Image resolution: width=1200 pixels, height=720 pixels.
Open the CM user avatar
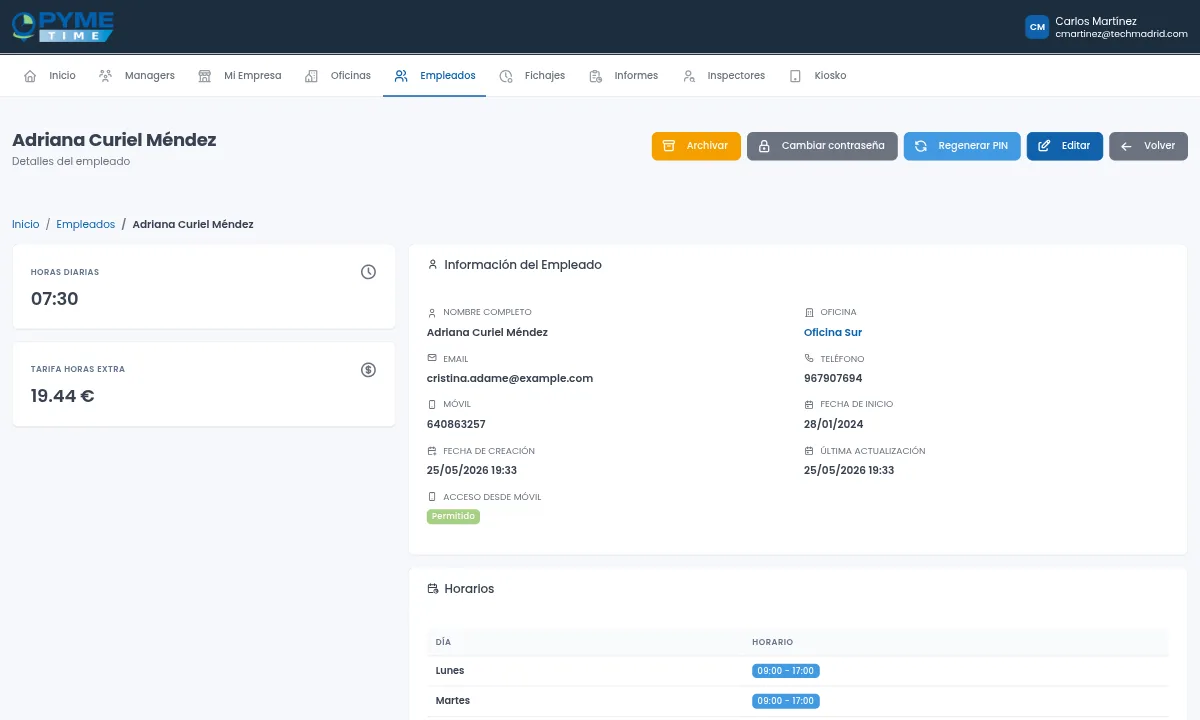click(x=1037, y=27)
